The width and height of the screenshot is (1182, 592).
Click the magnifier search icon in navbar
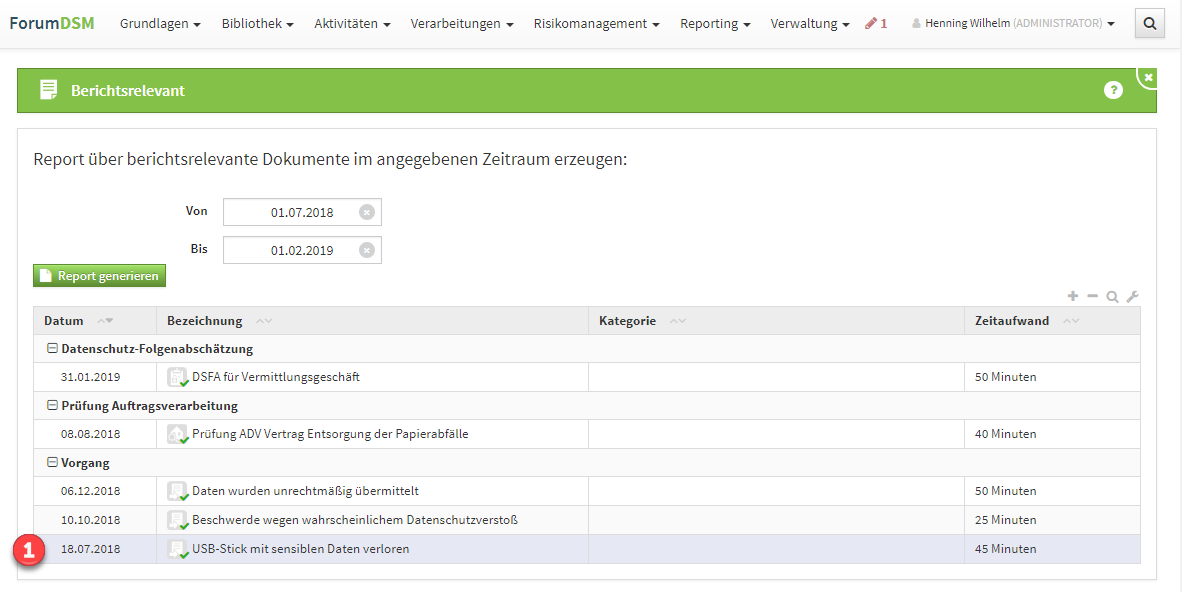1149,23
